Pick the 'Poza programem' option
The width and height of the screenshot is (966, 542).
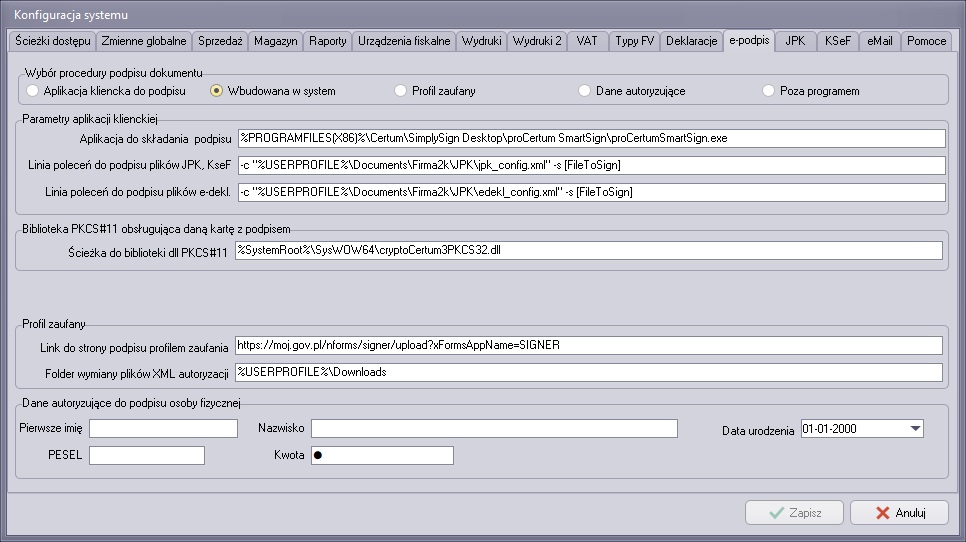[769, 91]
